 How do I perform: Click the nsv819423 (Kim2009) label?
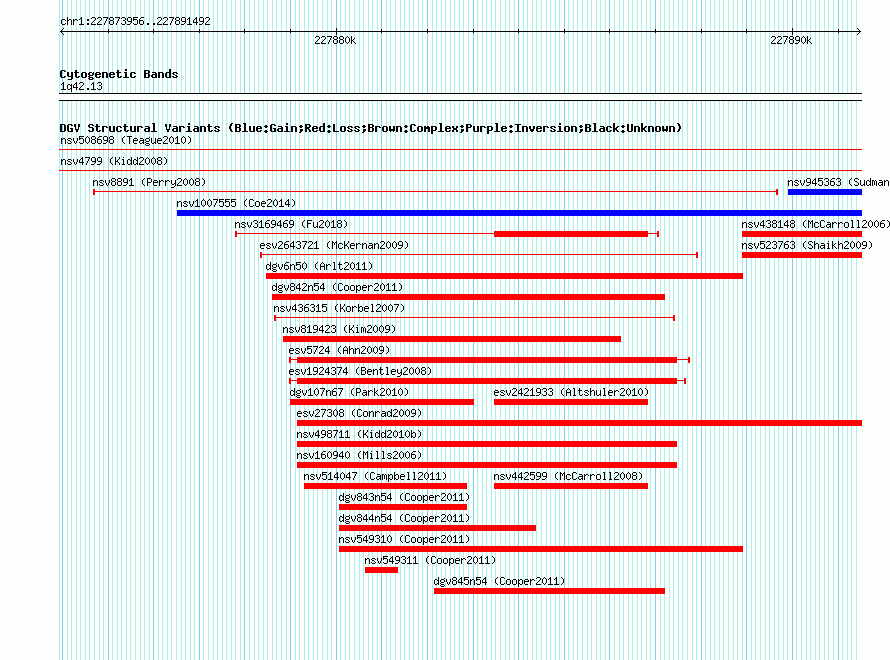pyautogui.click(x=339, y=329)
